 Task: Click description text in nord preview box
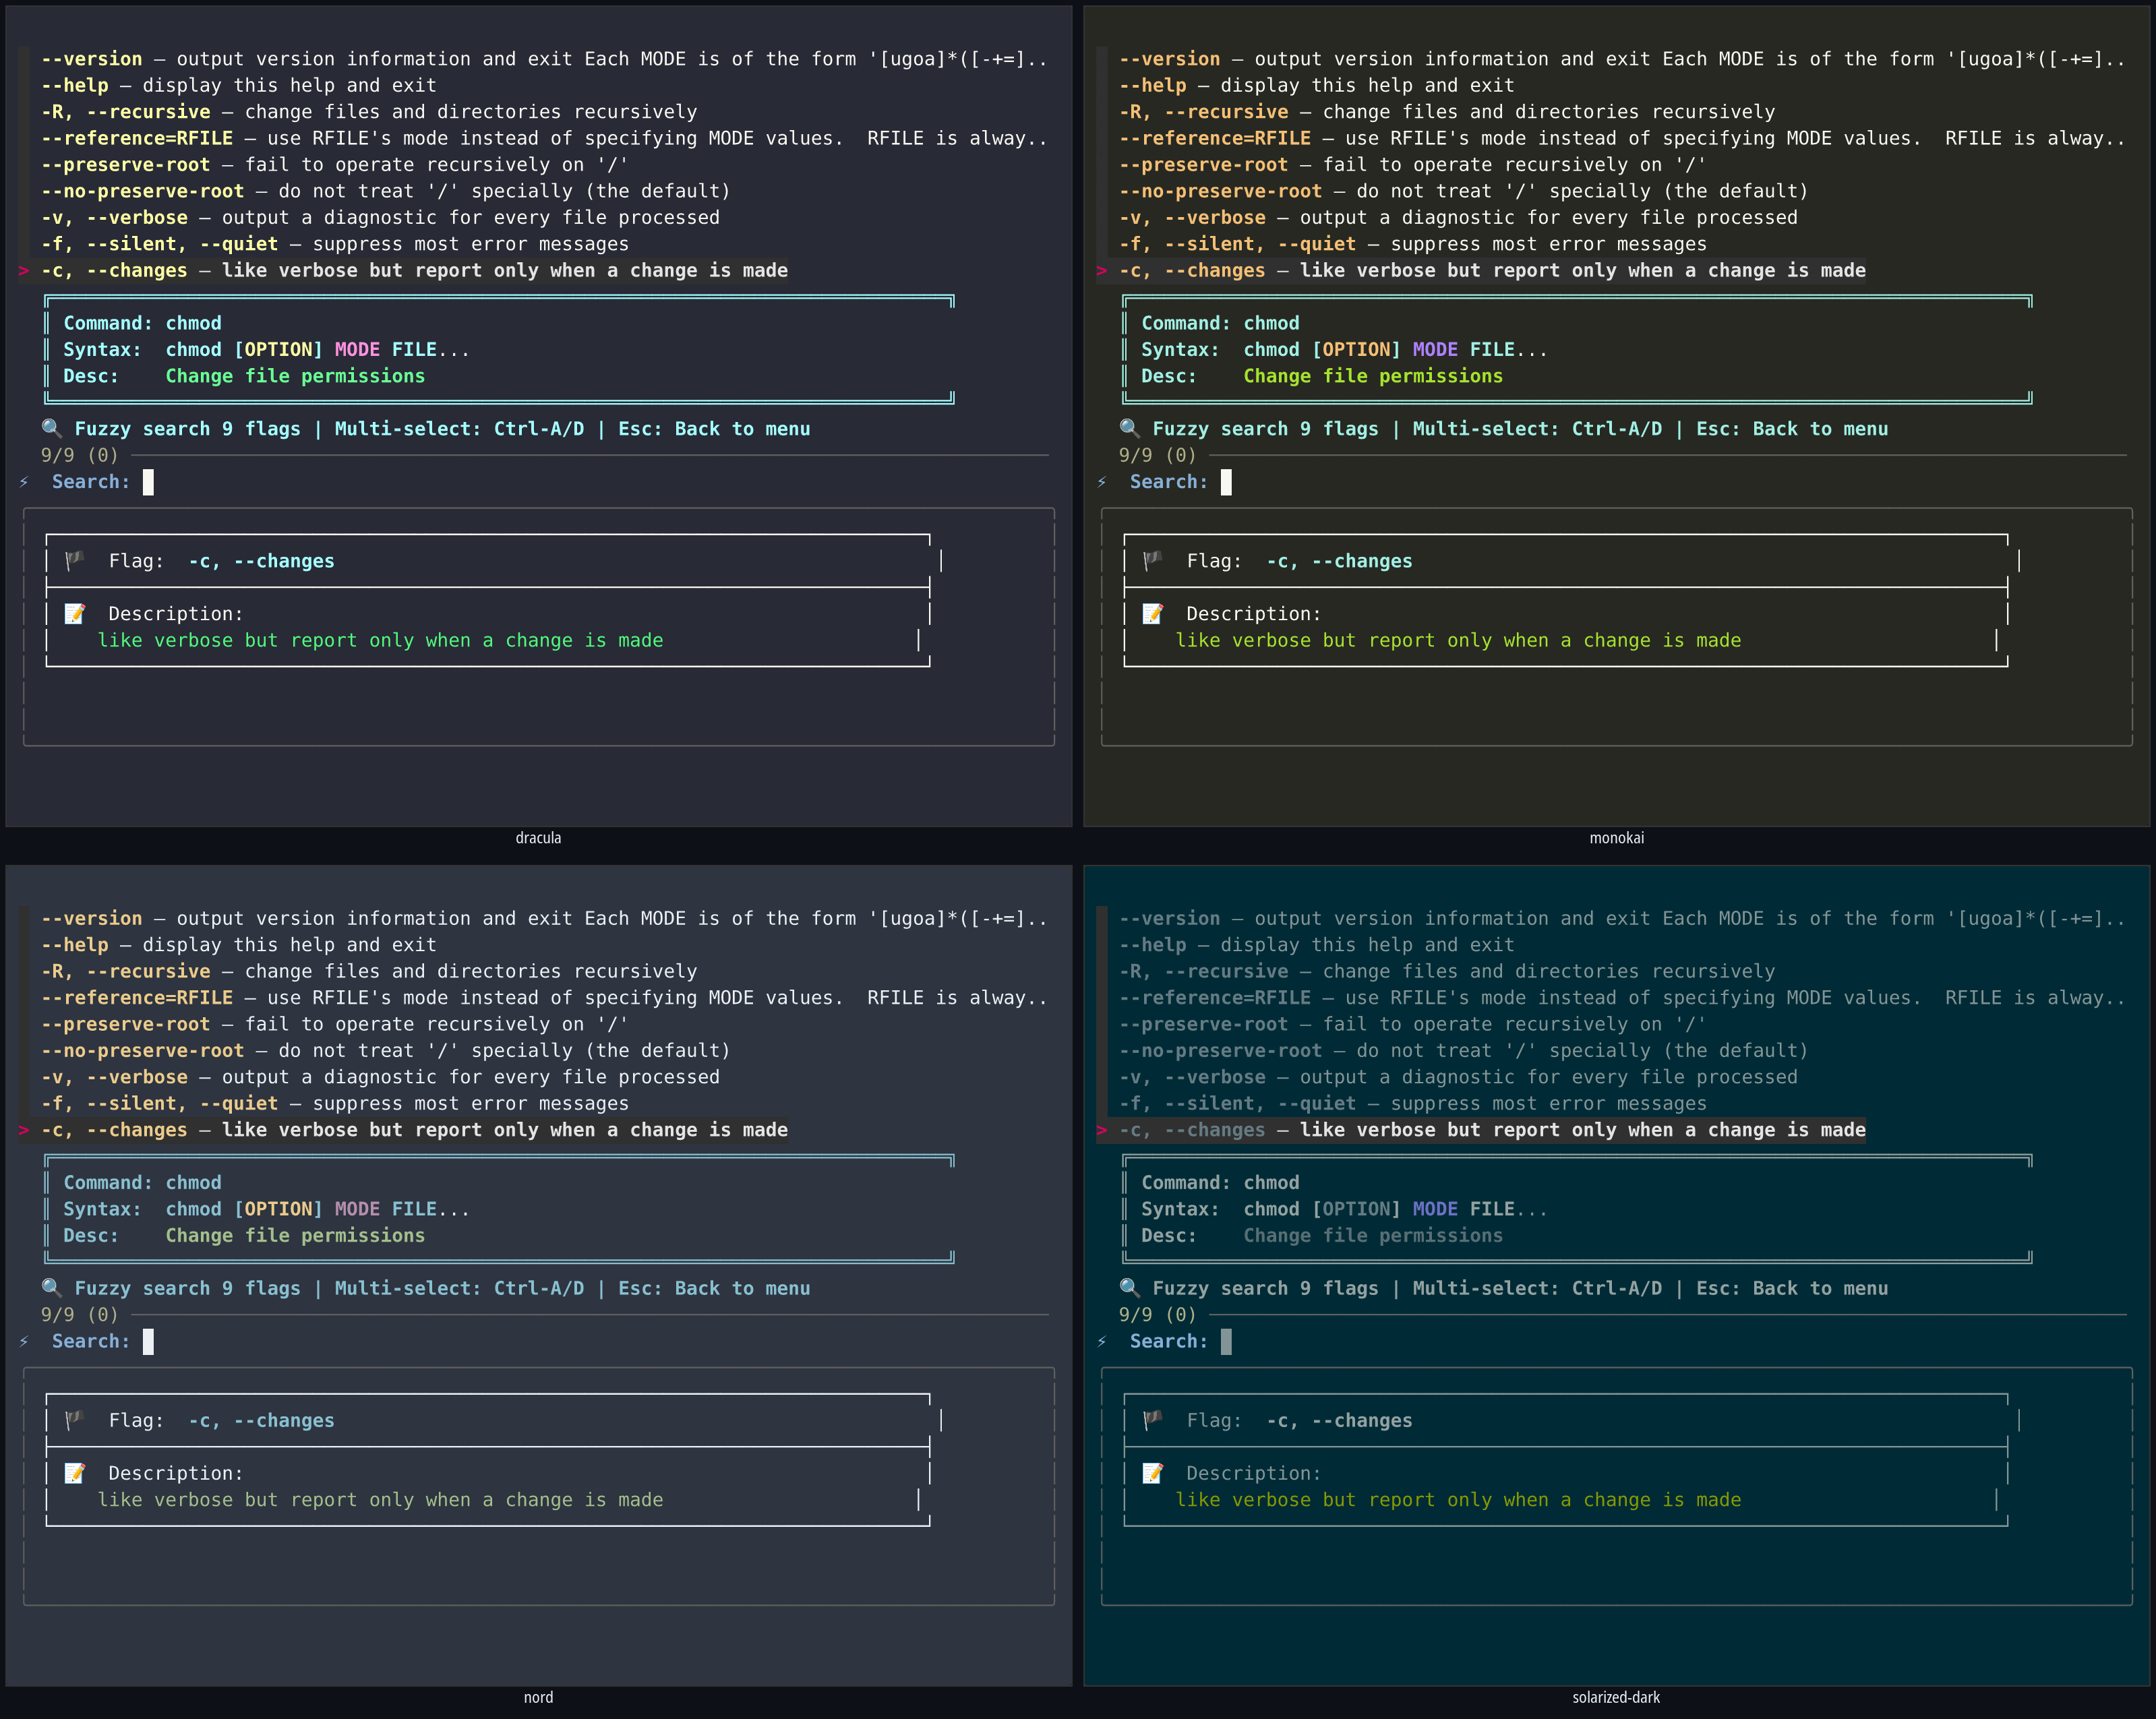(x=380, y=1500)
